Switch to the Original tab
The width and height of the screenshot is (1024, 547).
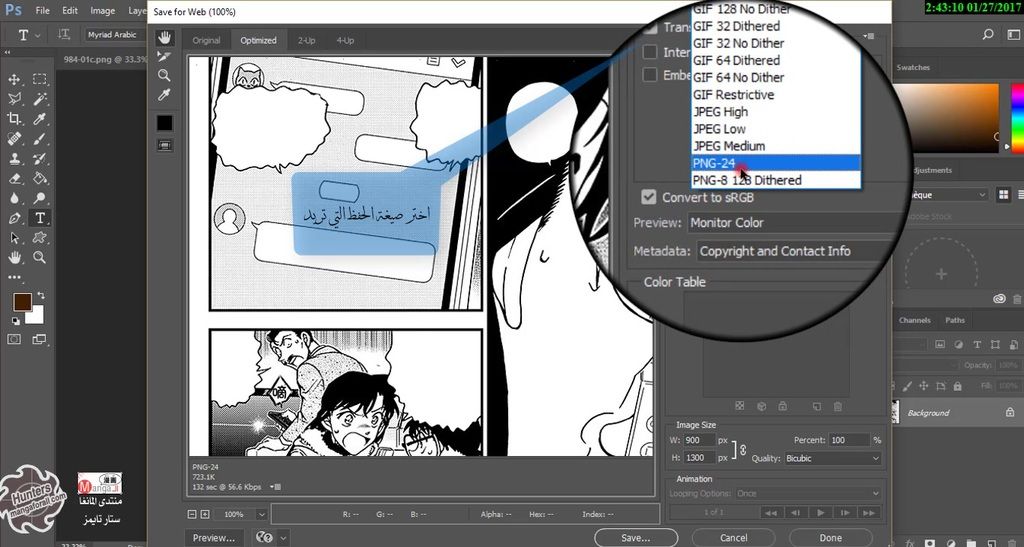tap(206, 40)
